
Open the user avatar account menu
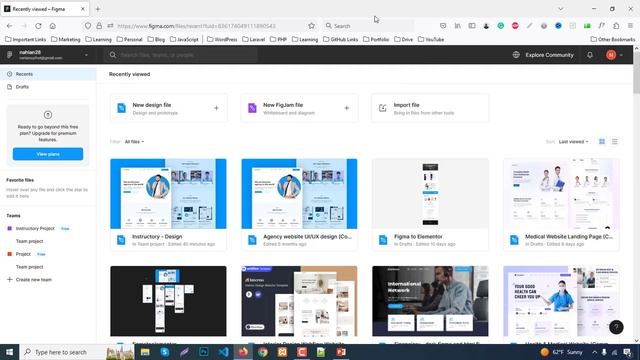point(611,55)
